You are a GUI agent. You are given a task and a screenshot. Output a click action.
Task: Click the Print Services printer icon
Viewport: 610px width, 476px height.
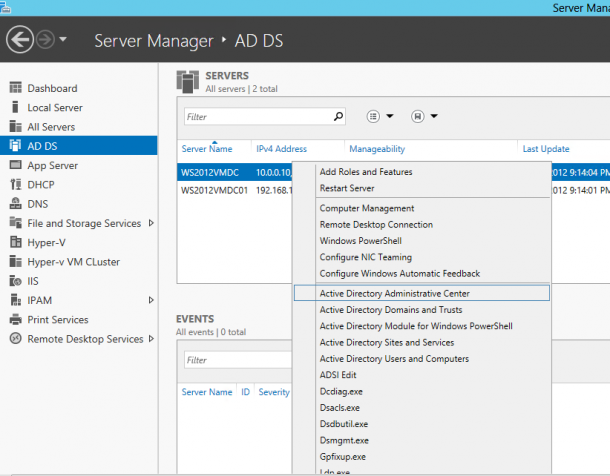click(16, 319)
